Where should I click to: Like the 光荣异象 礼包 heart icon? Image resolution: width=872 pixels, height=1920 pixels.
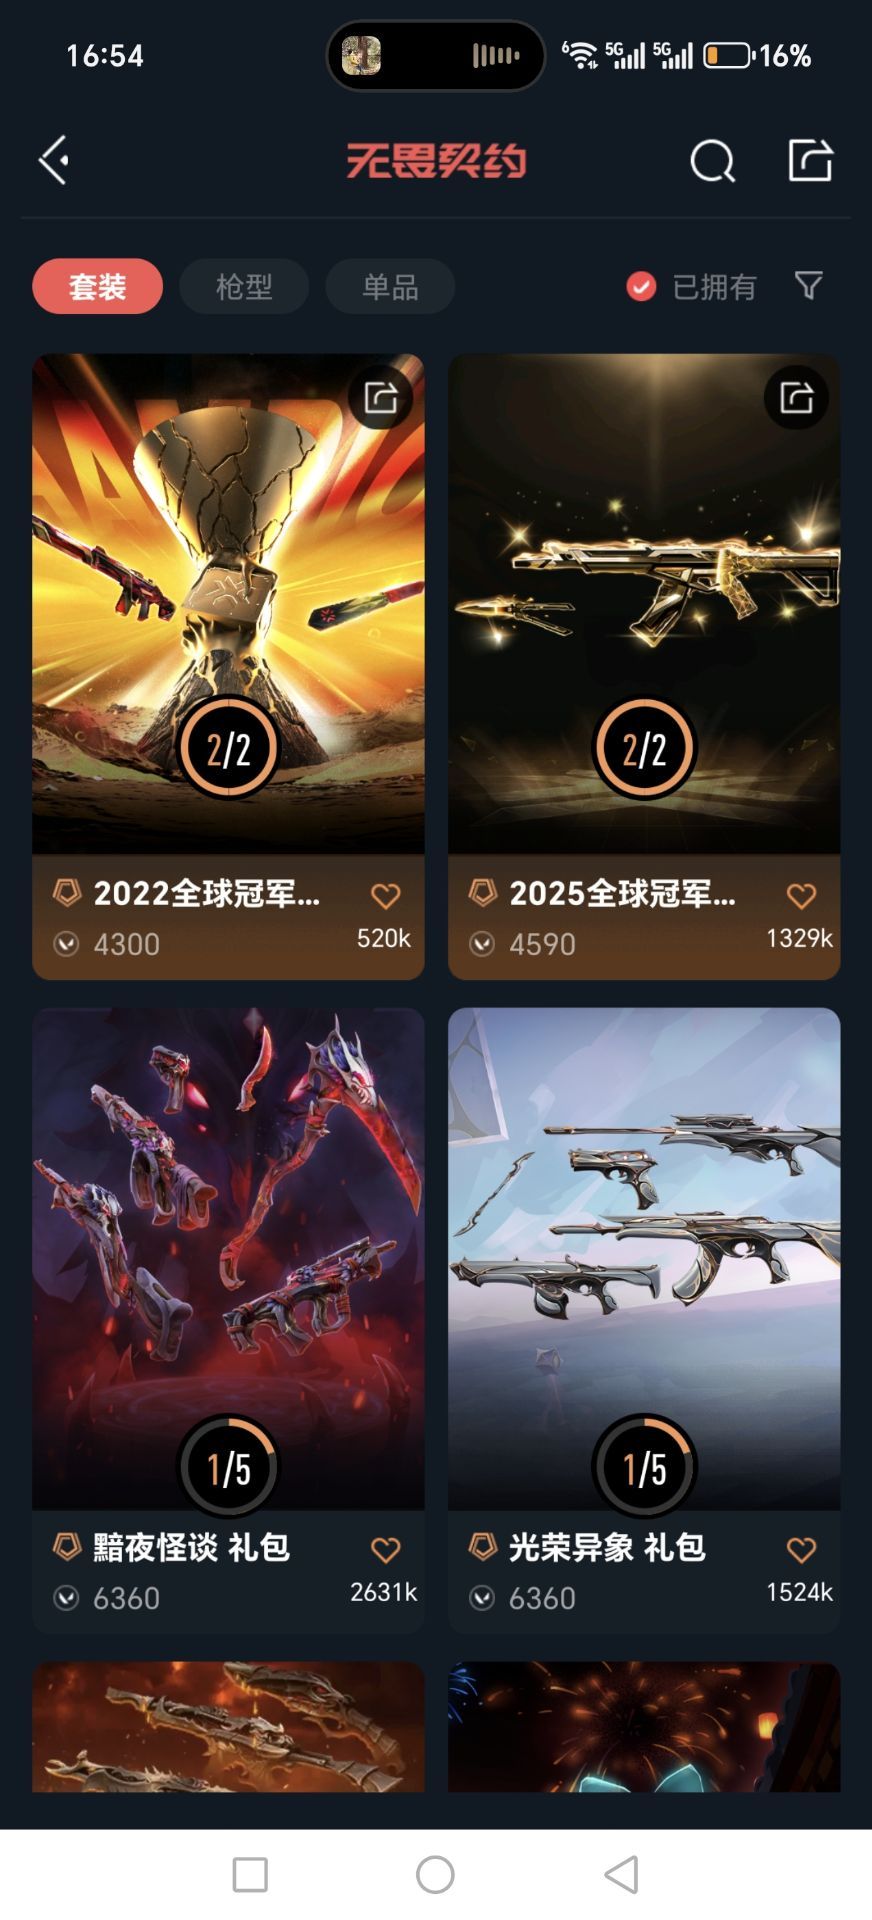pos(802,1550)
